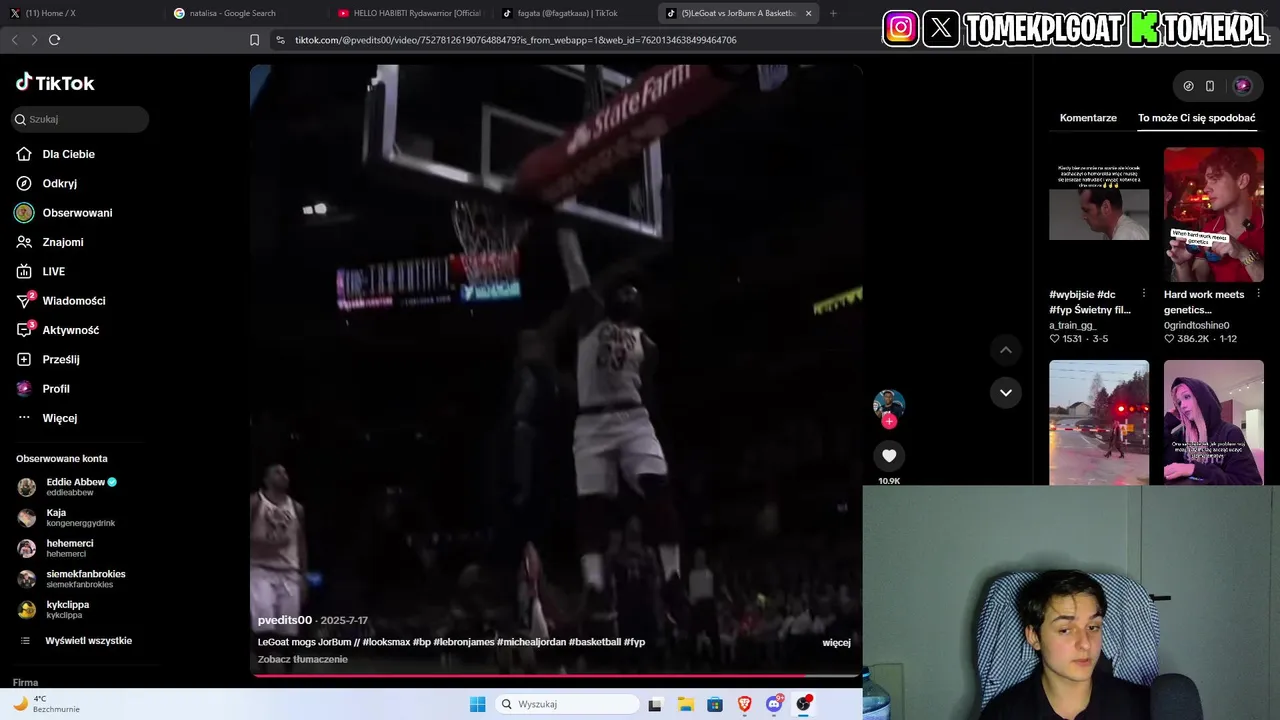Open kykclippa followed account

[x=54, y=609]
